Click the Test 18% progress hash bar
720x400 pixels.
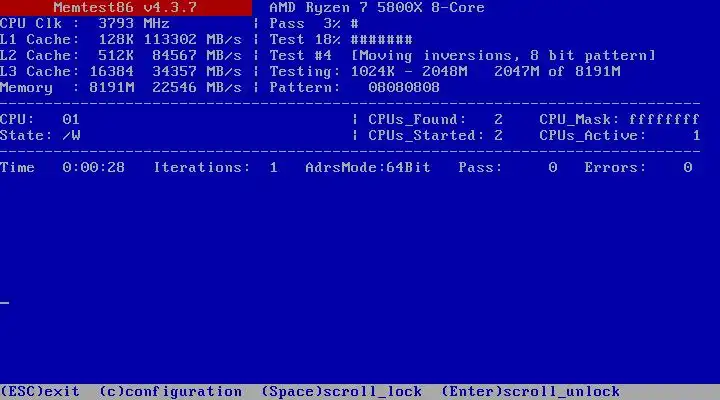(382, 39)
